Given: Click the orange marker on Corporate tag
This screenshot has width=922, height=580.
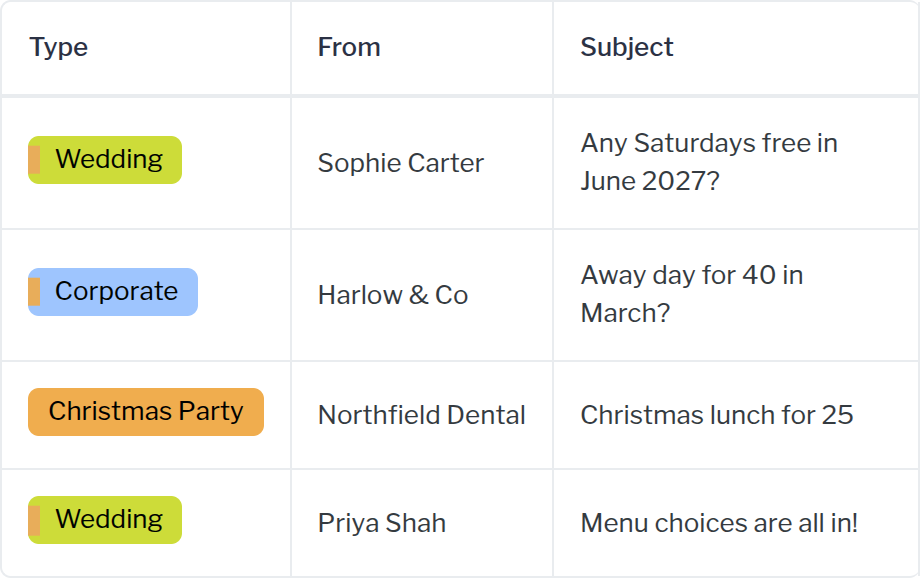Looking at the screenshot, I should point(34,292).
